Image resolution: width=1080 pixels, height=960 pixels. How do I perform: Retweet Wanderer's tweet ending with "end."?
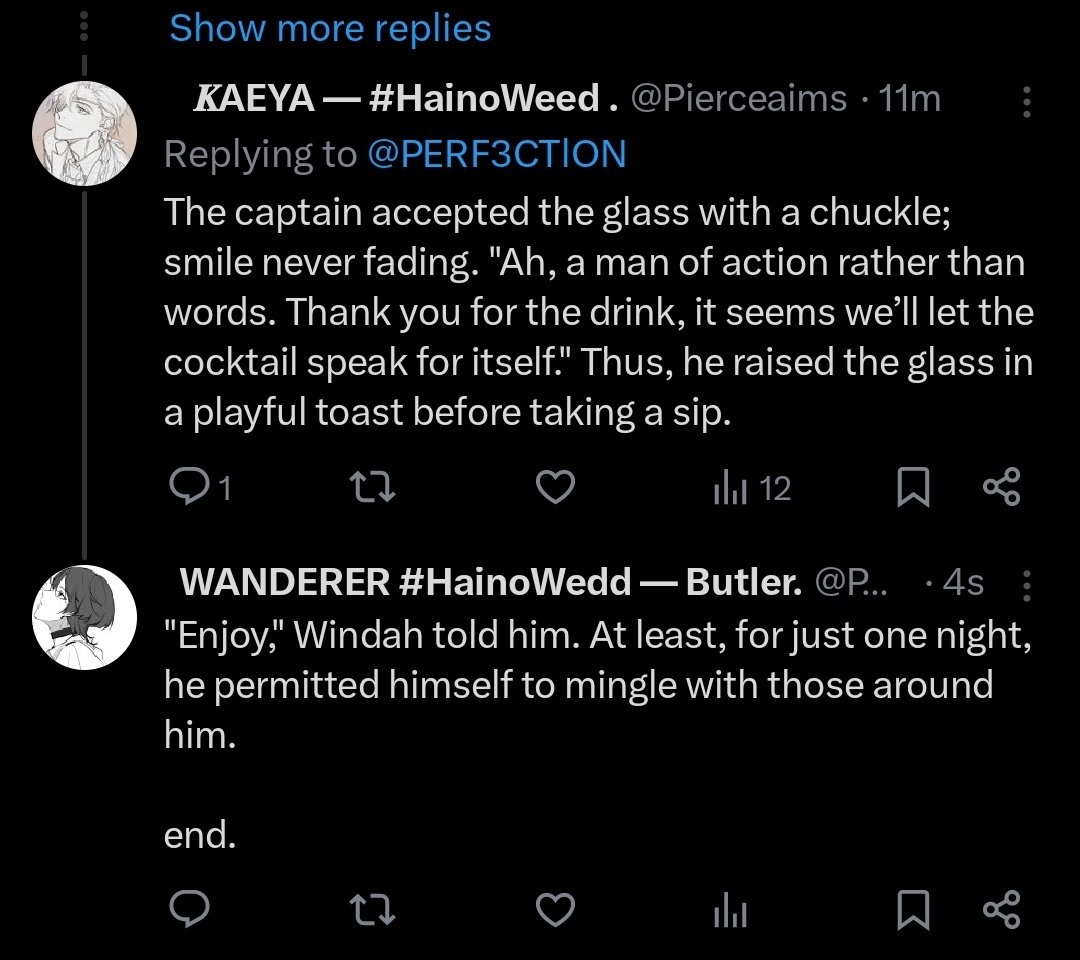[x=373, y=909]
